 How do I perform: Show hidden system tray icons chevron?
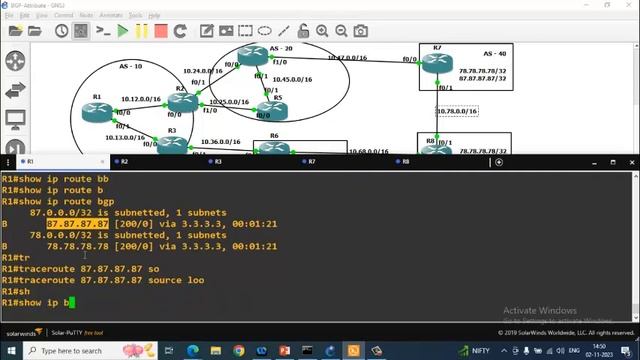point(504,351)
